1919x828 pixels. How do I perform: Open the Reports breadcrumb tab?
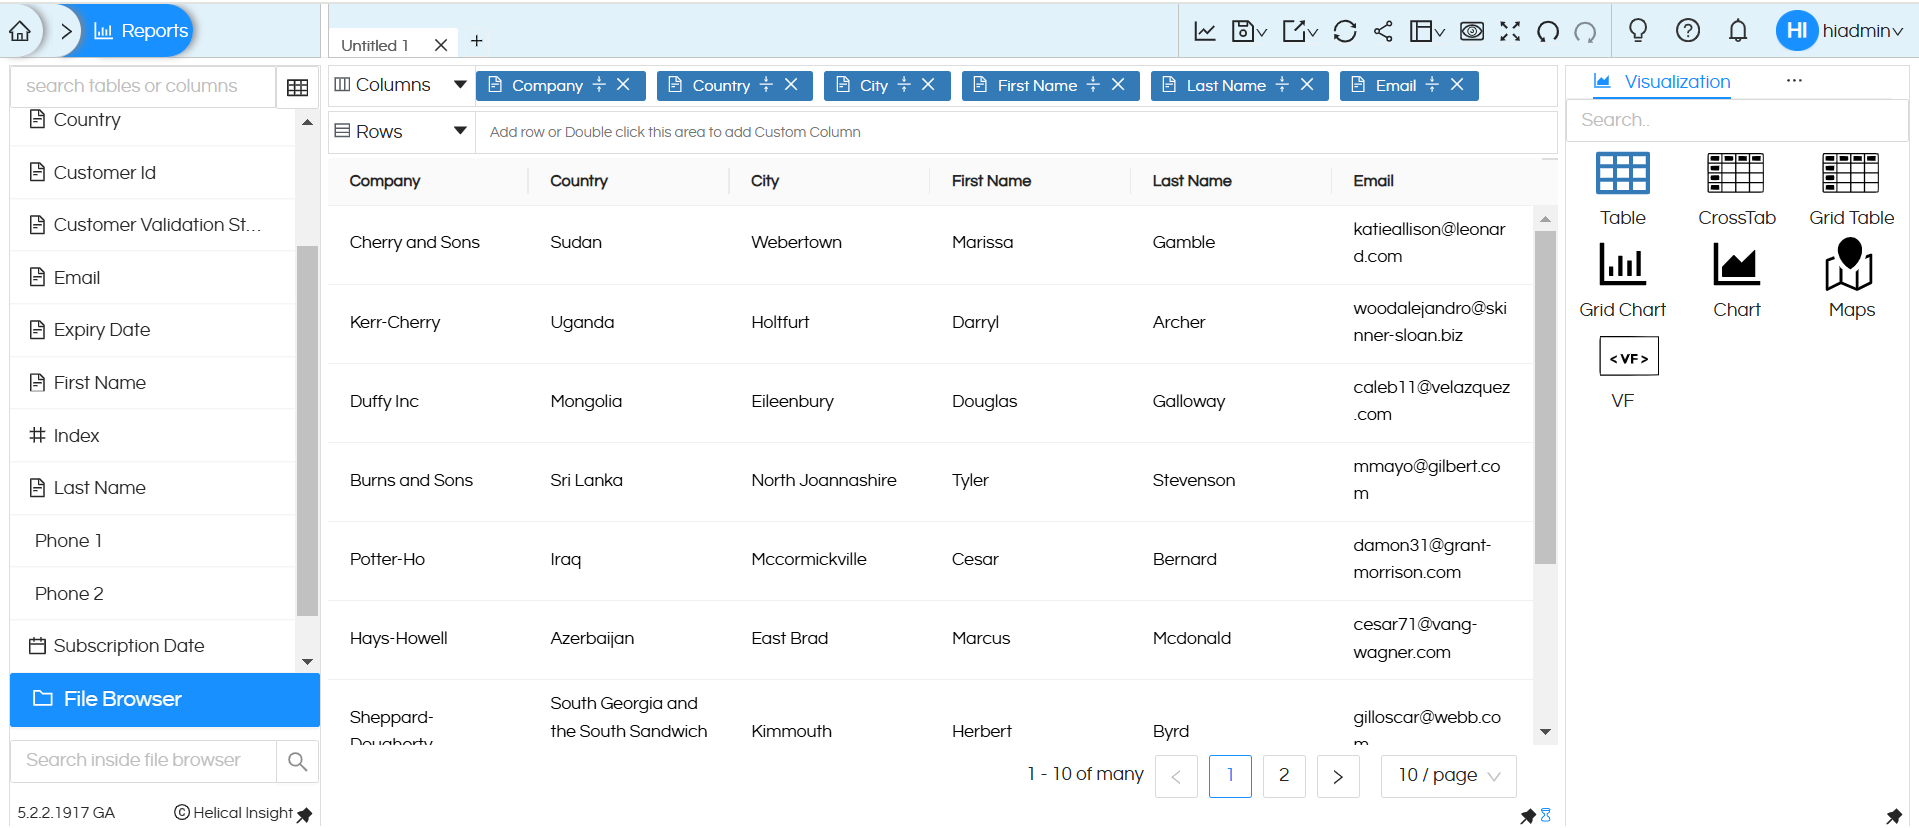[x=141, y=31]
